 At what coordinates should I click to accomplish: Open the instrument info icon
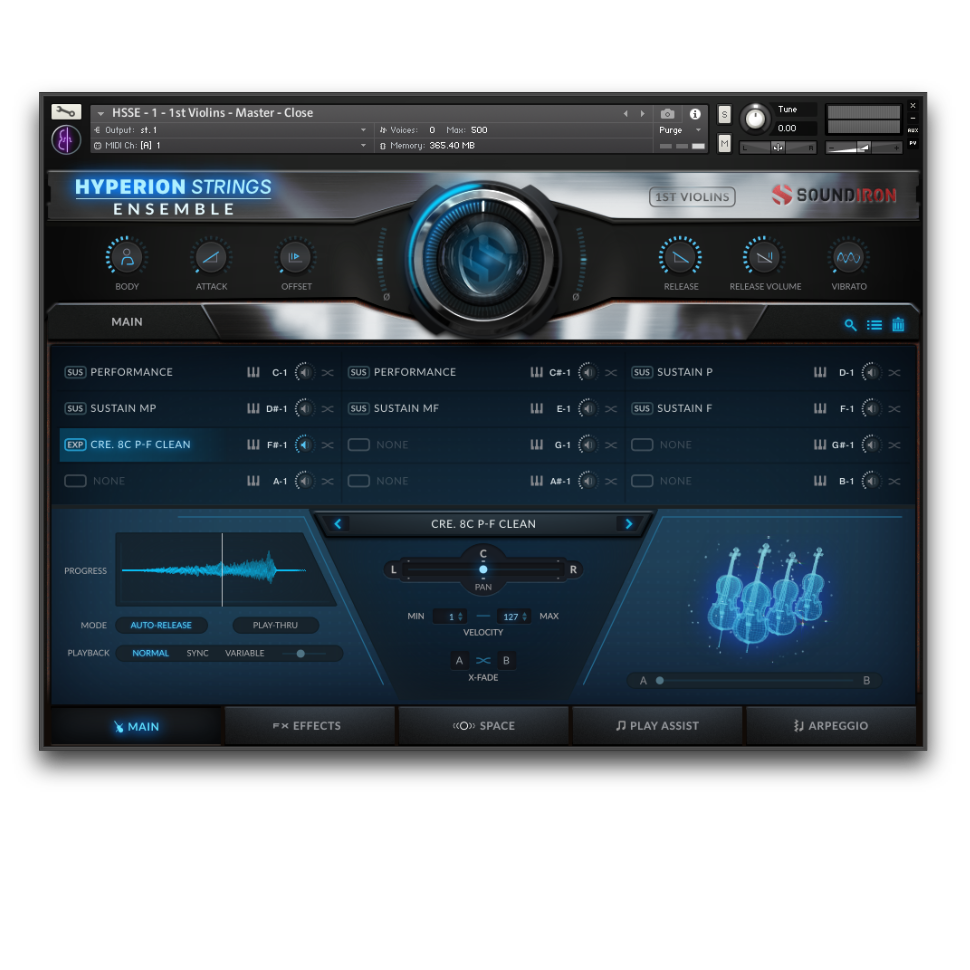[695, 114]
